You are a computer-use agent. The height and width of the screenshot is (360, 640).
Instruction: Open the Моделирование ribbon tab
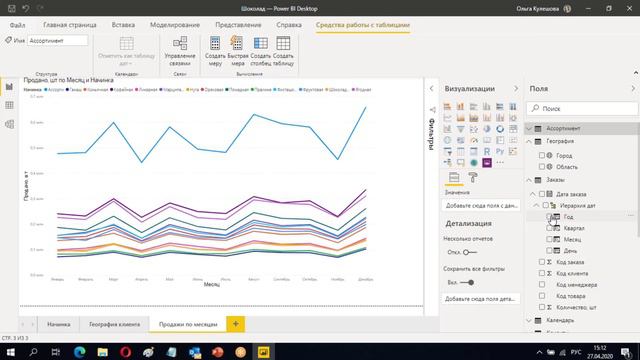(x=175, y=25)
